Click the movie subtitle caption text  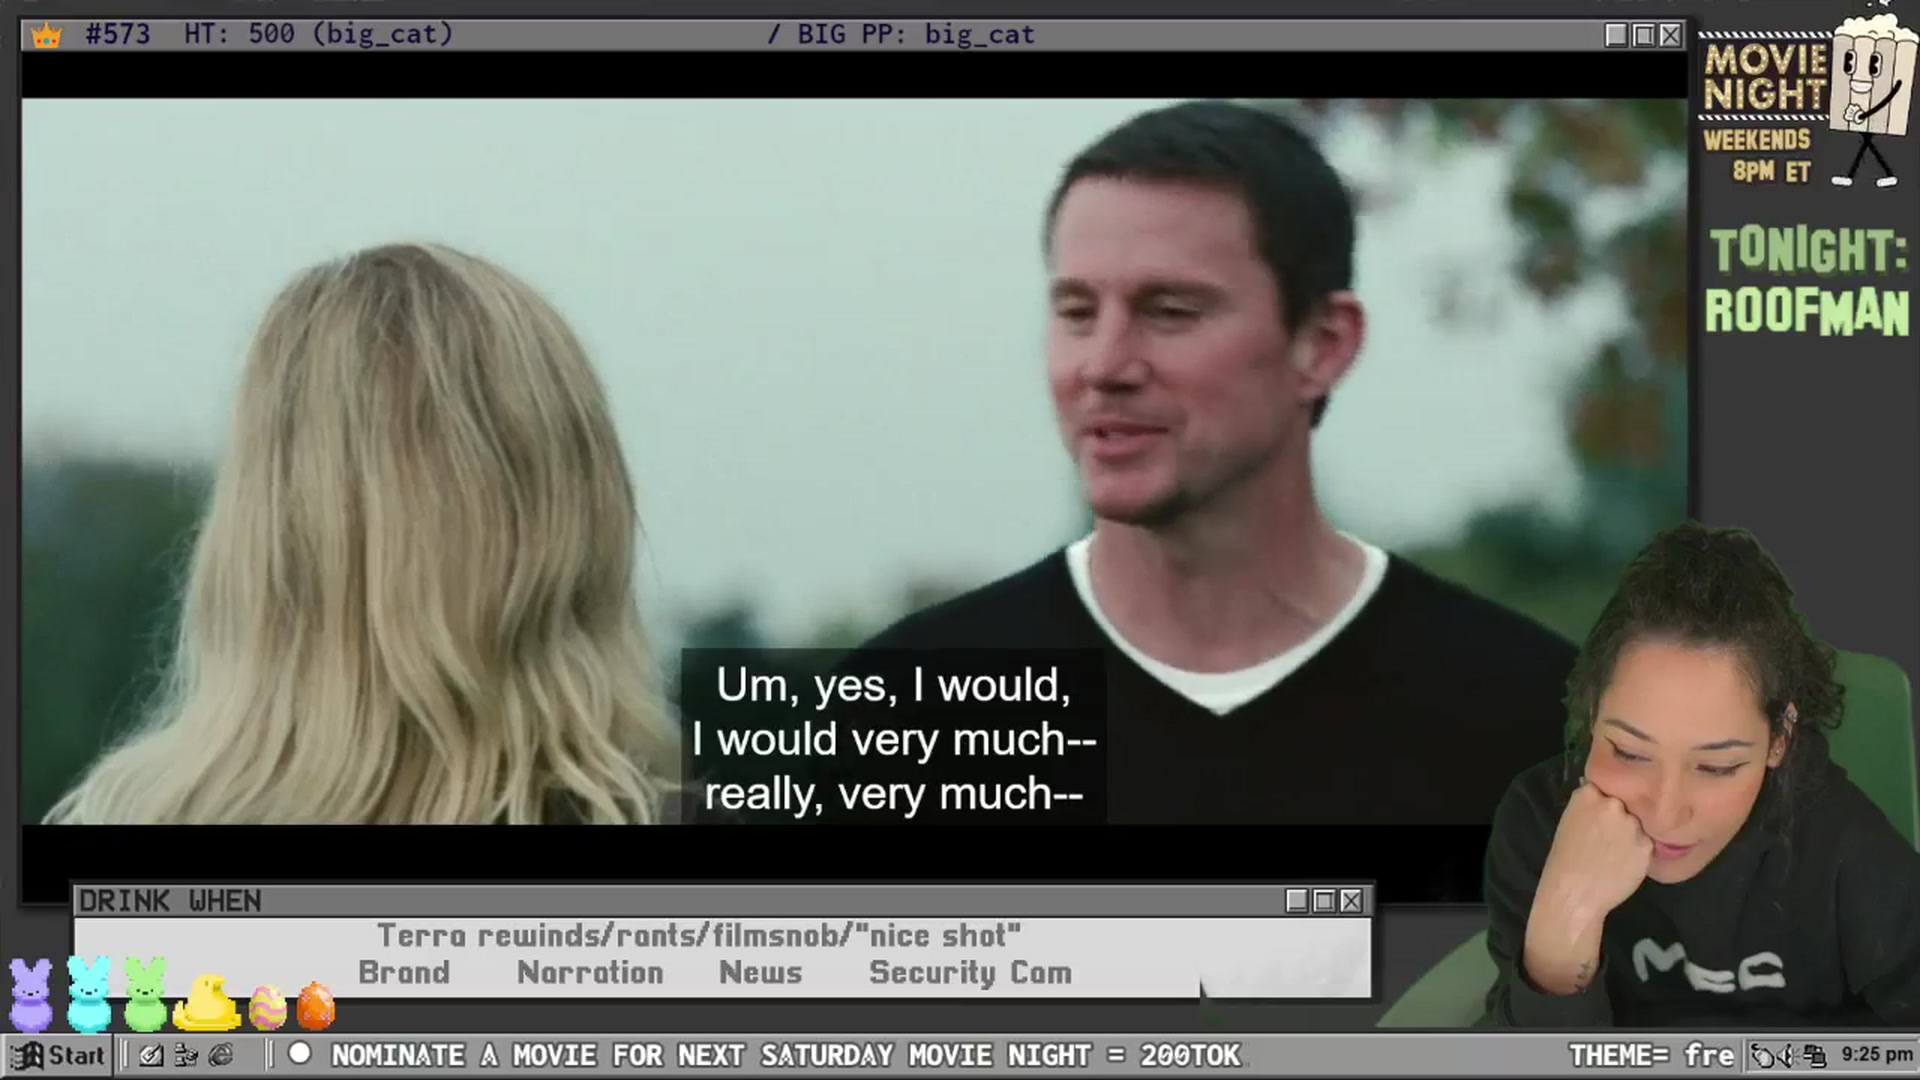[x=893, y=740]
